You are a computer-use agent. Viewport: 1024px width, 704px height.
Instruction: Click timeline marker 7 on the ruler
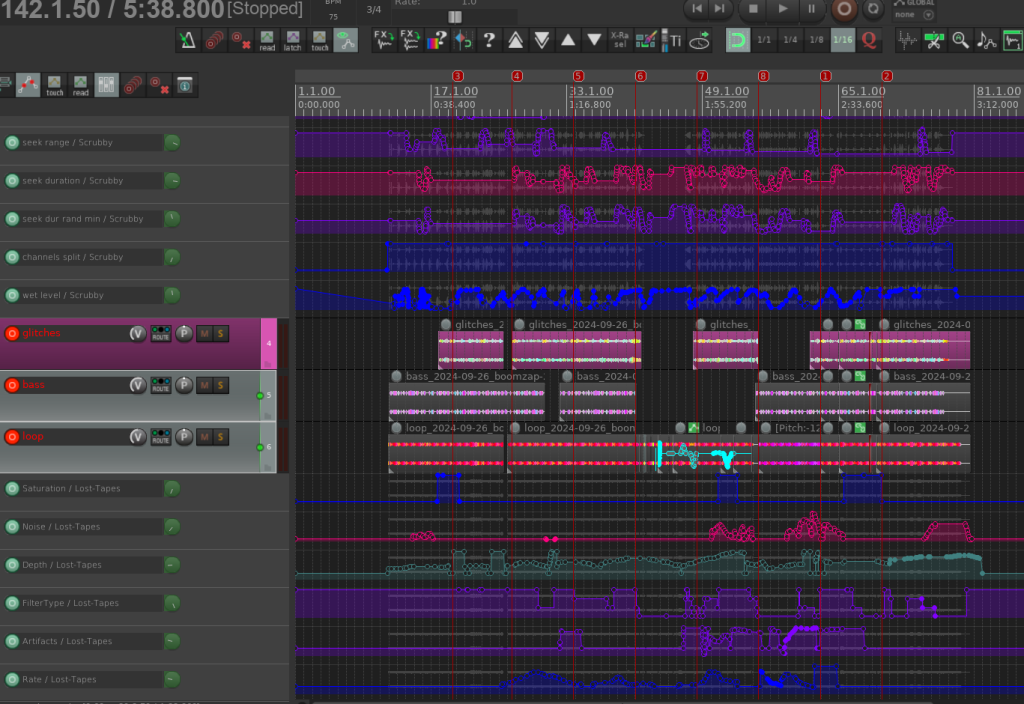pyautogui.click(x=701, y=75)
